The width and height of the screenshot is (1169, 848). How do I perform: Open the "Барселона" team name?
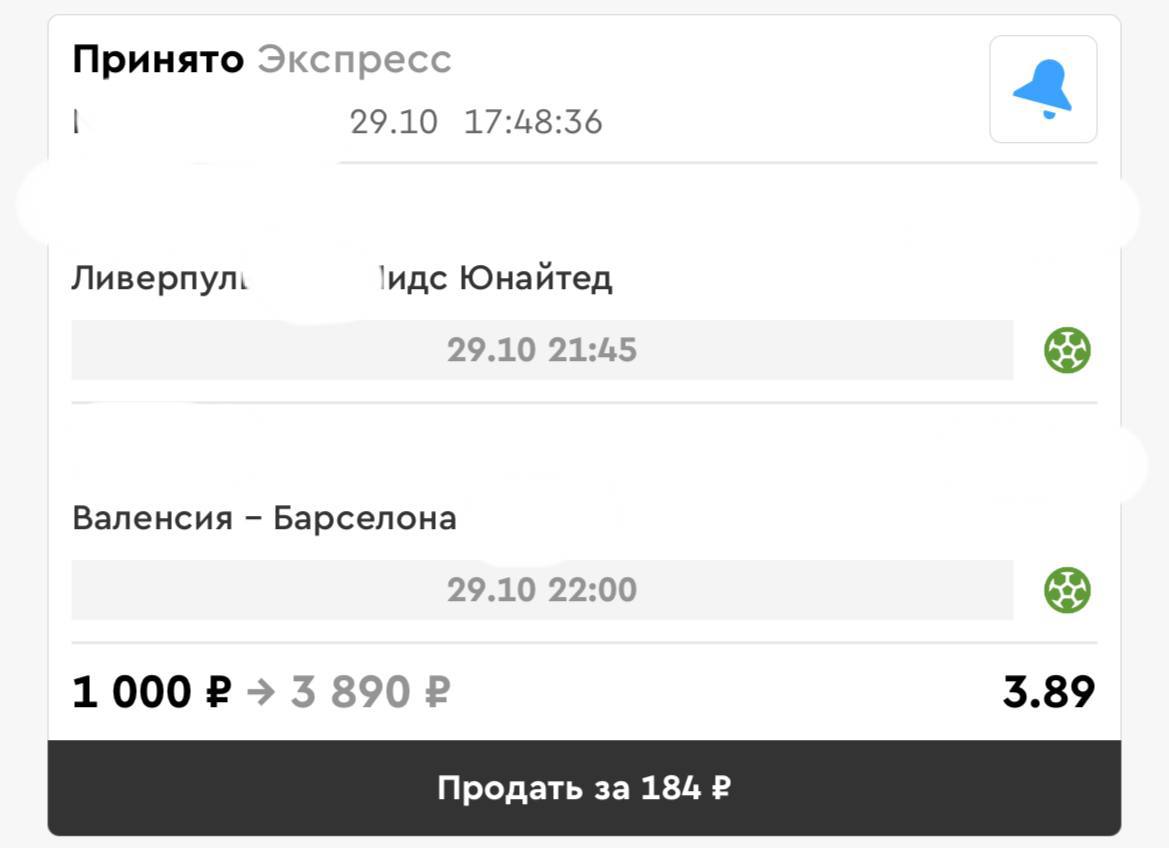[364, 519]
